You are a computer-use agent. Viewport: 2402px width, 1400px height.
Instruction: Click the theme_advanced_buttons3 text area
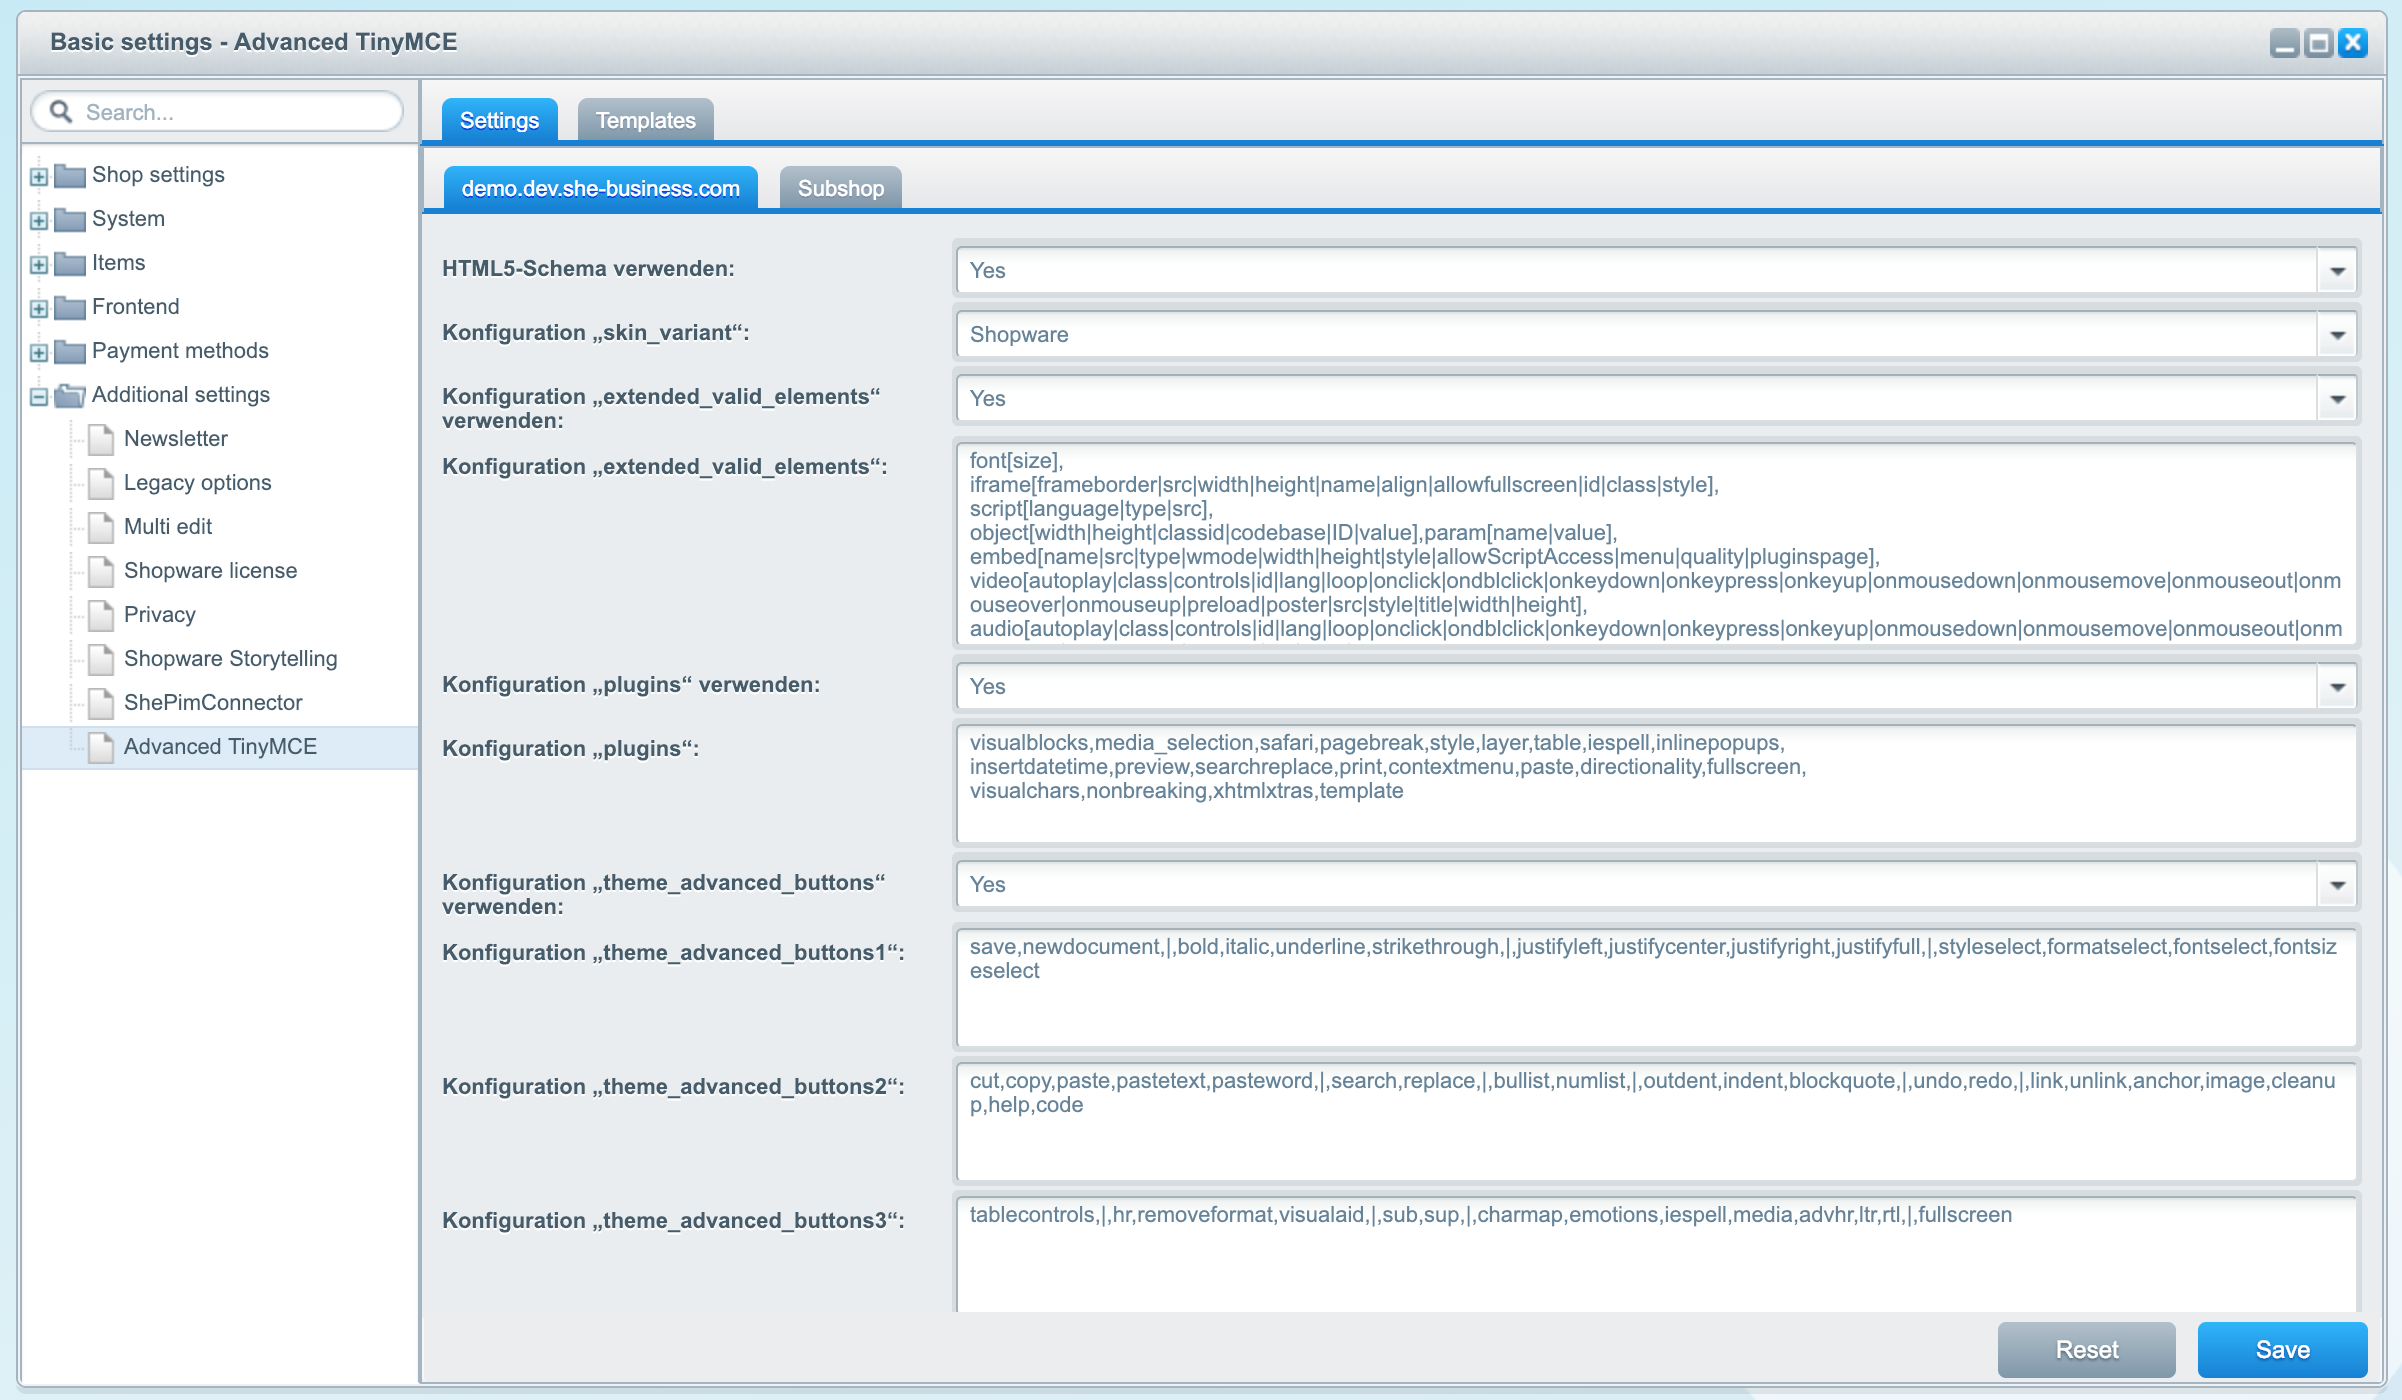[x=1657, y=1254]
